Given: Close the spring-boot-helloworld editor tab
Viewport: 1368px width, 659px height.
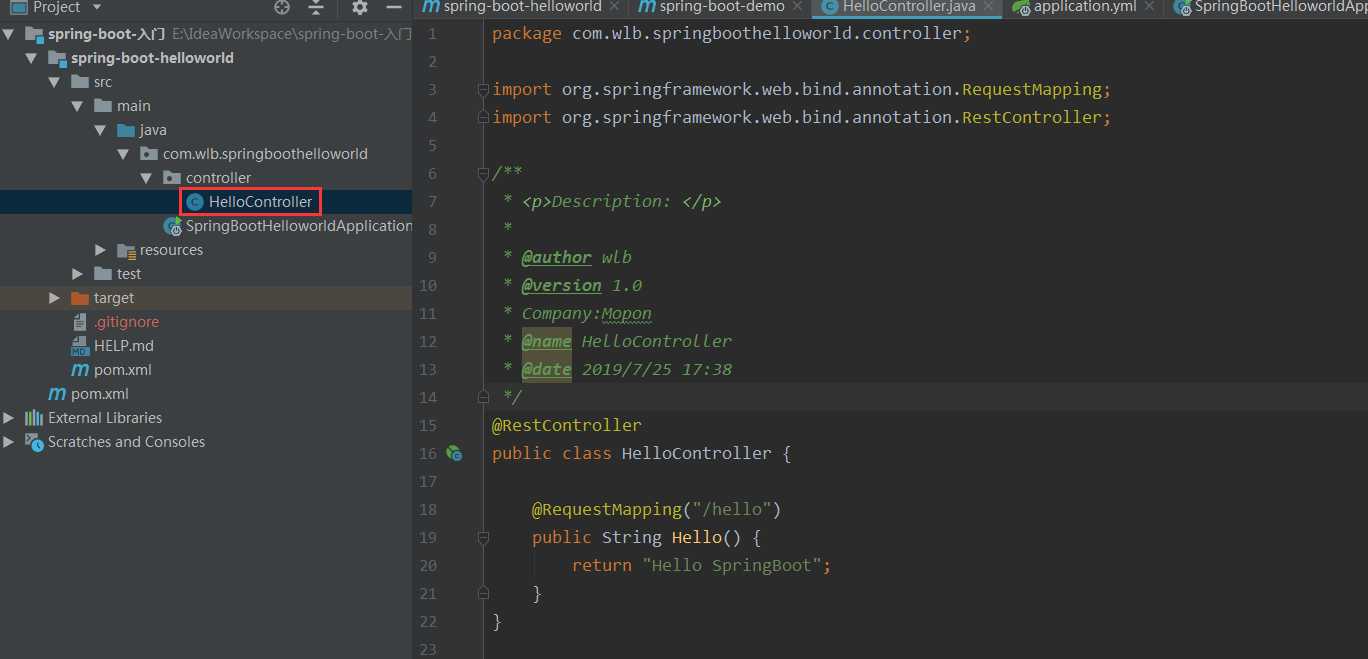Looking at the screenshot, I should pos(617,7).
